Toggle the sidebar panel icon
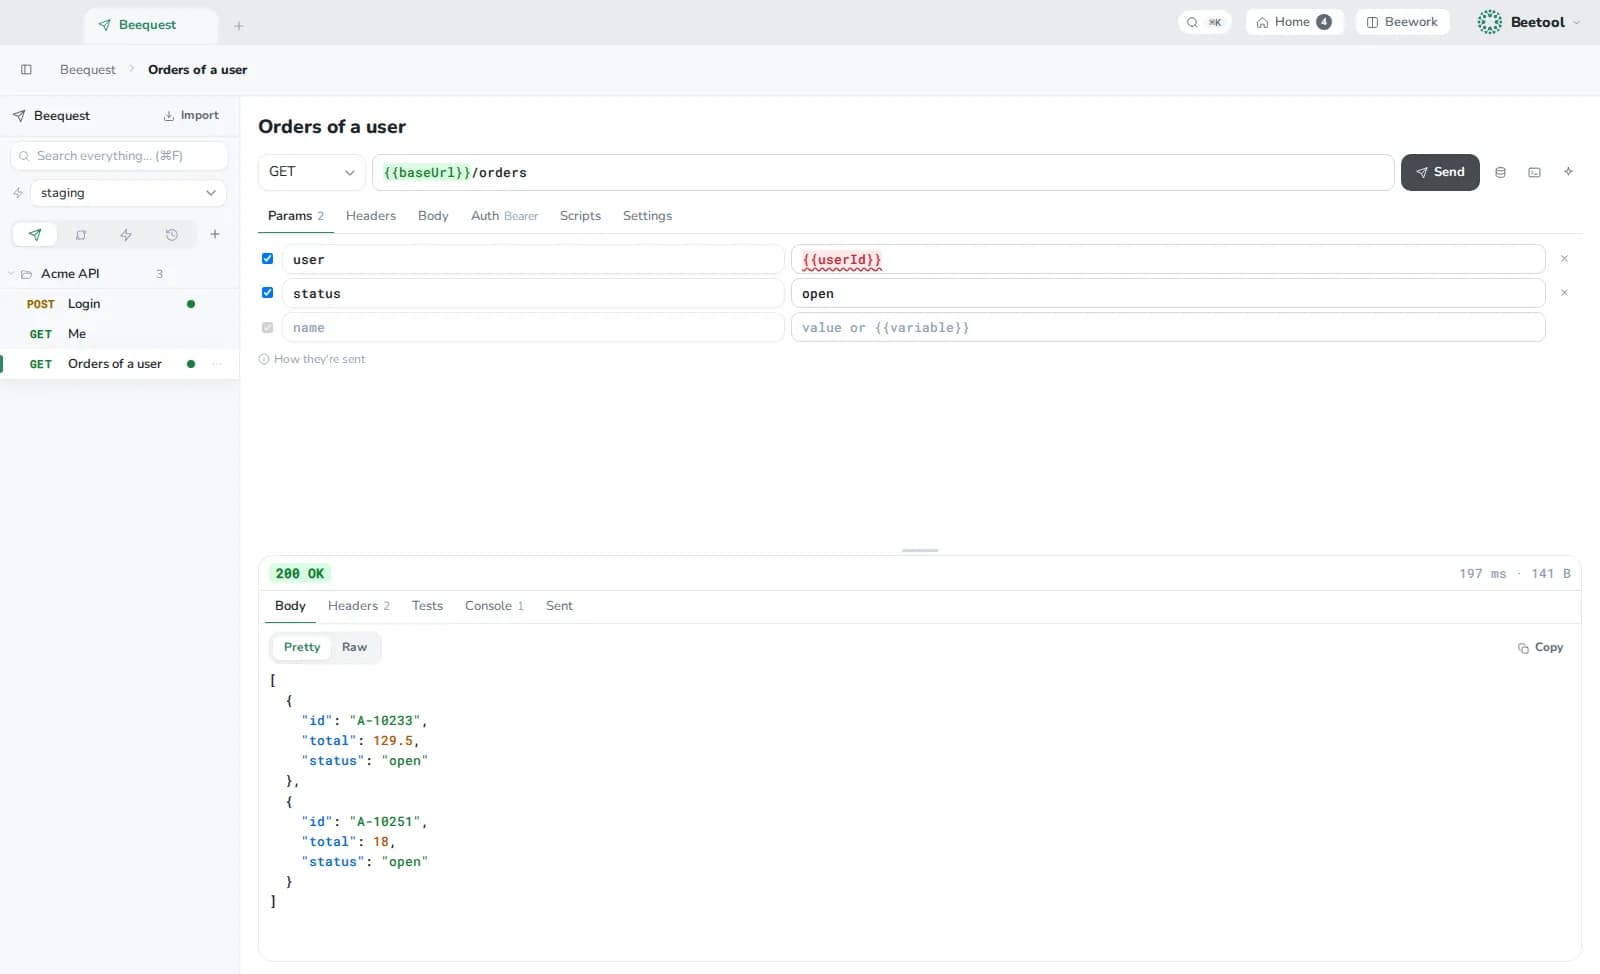The width and height of the screenshot is (1600, 974). click(26, 69)
